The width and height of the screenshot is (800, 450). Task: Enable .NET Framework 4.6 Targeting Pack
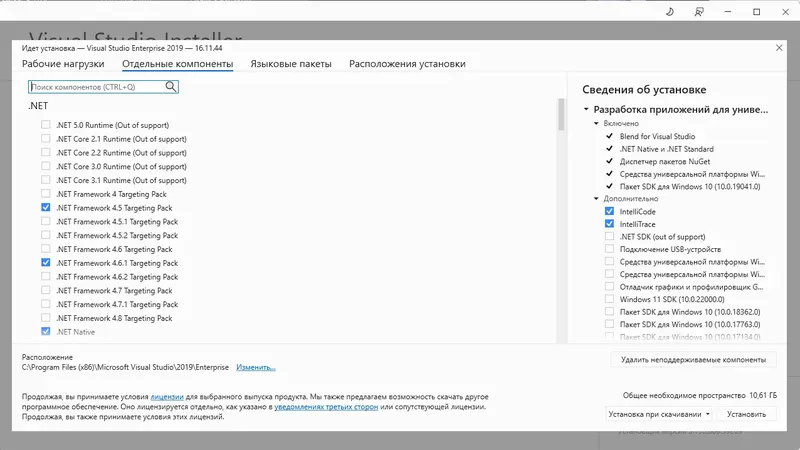[x=46, y=248]
